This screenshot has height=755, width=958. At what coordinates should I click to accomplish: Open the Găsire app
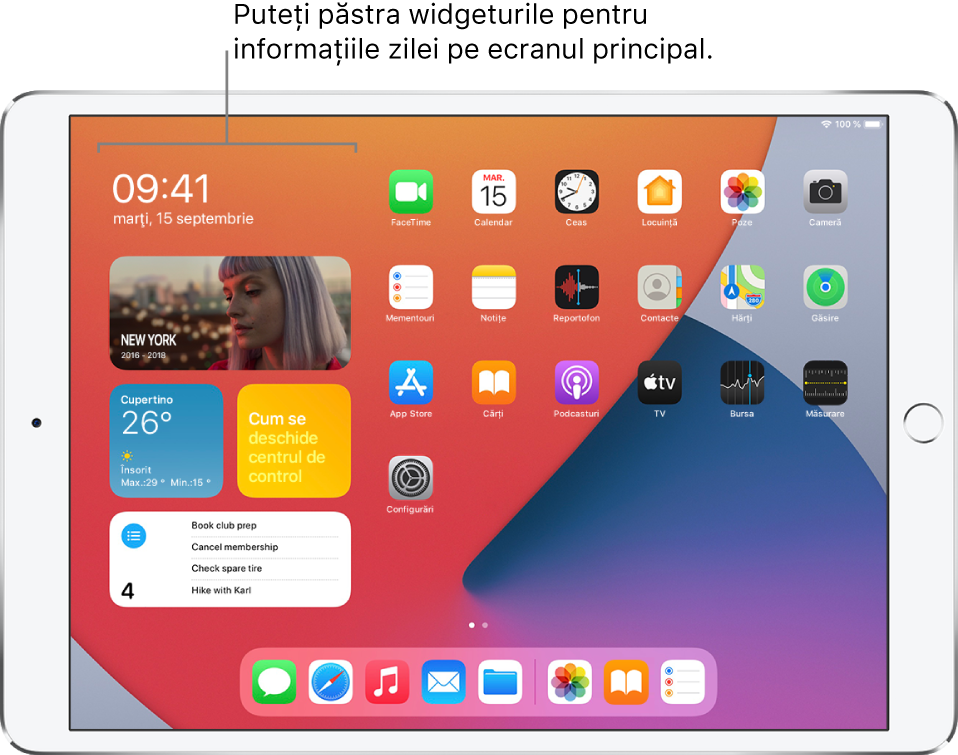pos(825,287)
